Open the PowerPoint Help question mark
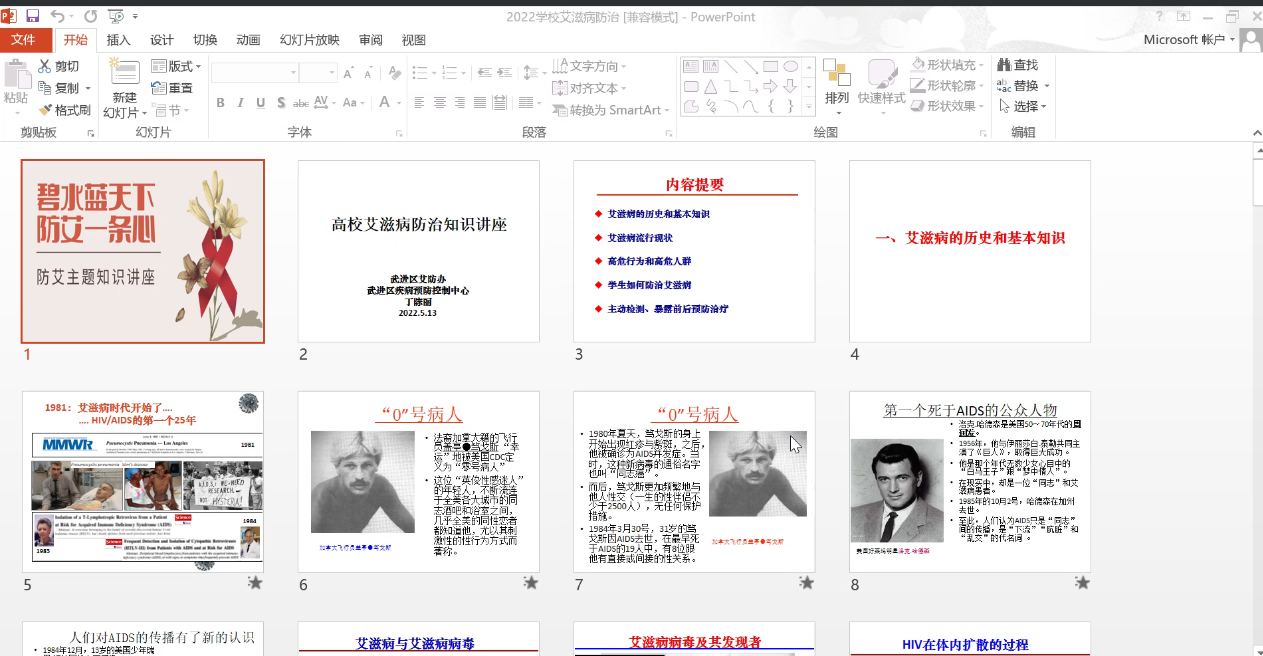 [x=1159, y=16]
